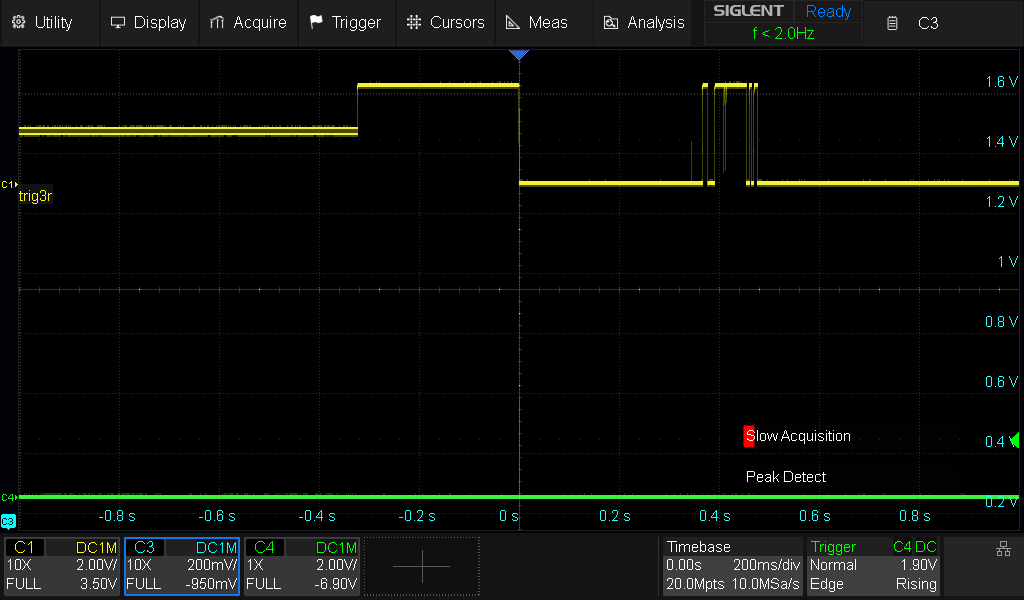Viewport: 1024px width, 600px height.
Task: Click the plus box to add channel
Action: (x=421, y=566)
